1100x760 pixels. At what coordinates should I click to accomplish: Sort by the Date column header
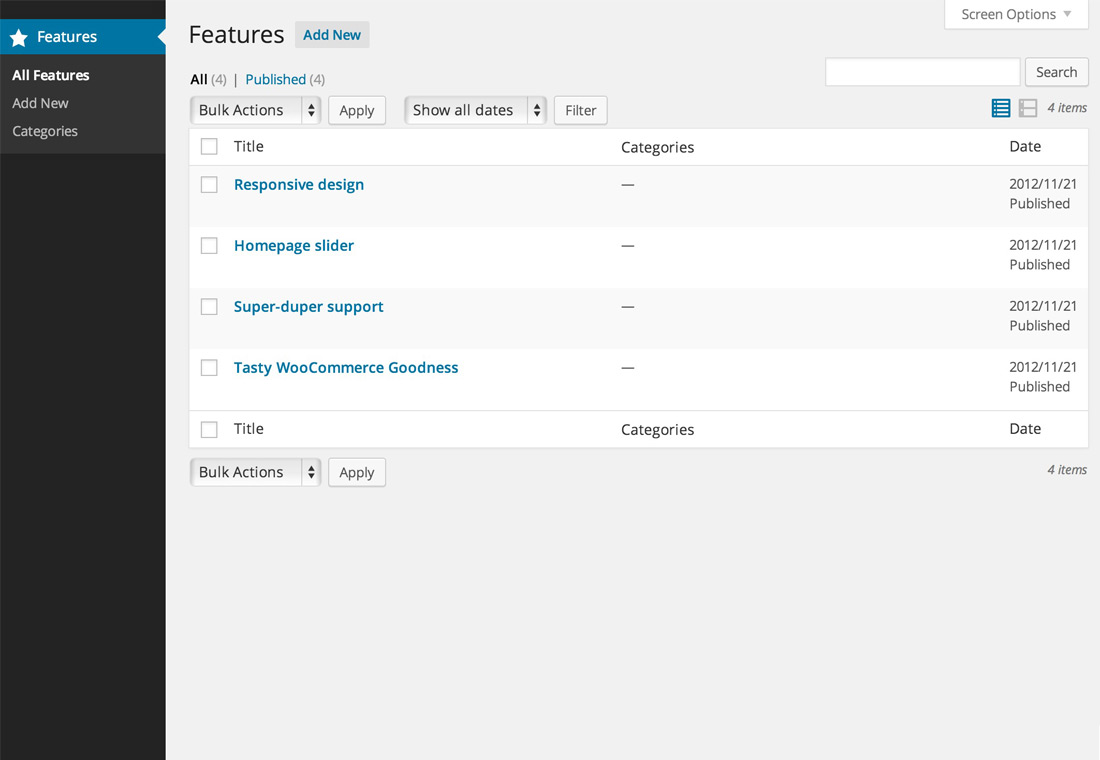tap(1025, 146)
